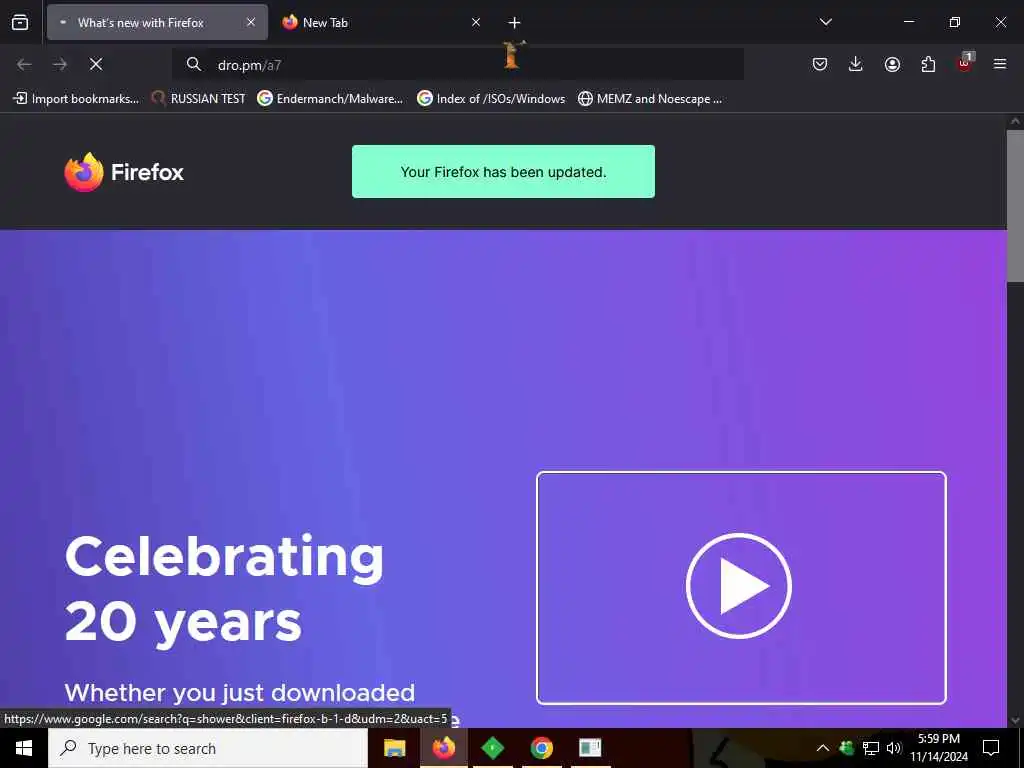Open Endermanch/Malware bookmark

pos(330,99)
